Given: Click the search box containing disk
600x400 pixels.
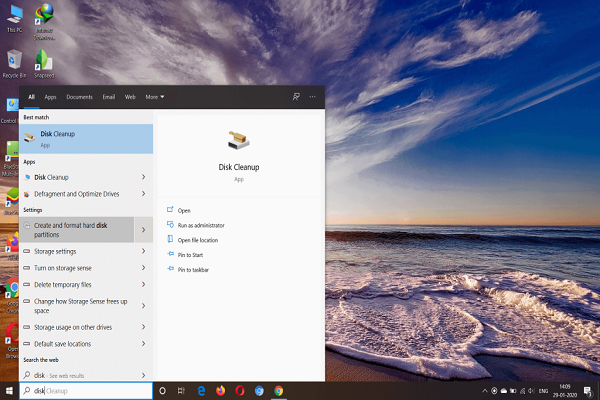Looking at the screenshot, I should tap(90, 390).
